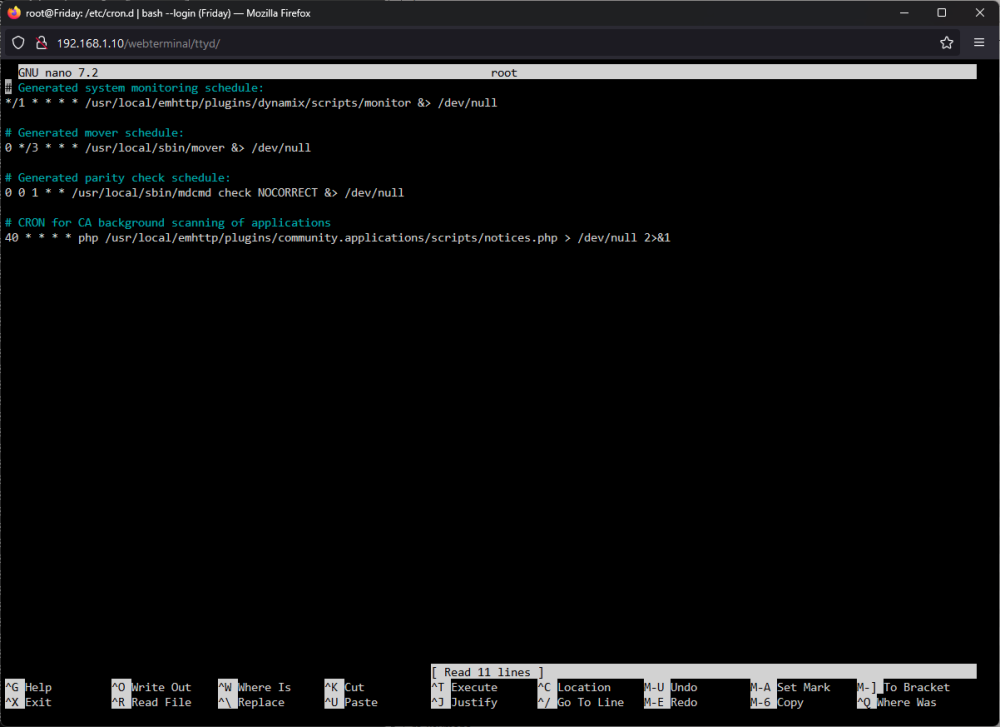Click the 'Read 11 lines' status message
The height and width of the screenshot is (727, 1000).
[x=487, y=672]
